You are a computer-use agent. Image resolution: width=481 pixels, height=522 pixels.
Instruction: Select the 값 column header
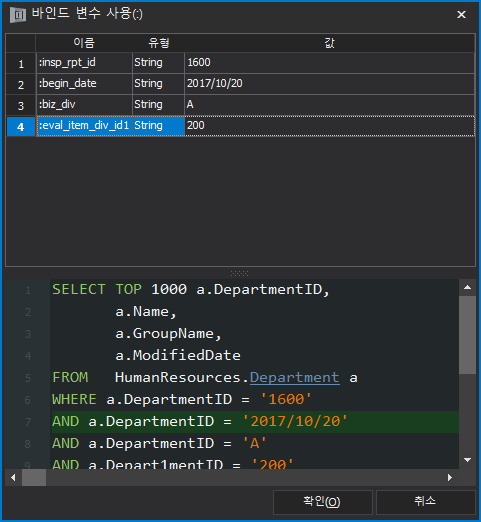tap(330, 43)
